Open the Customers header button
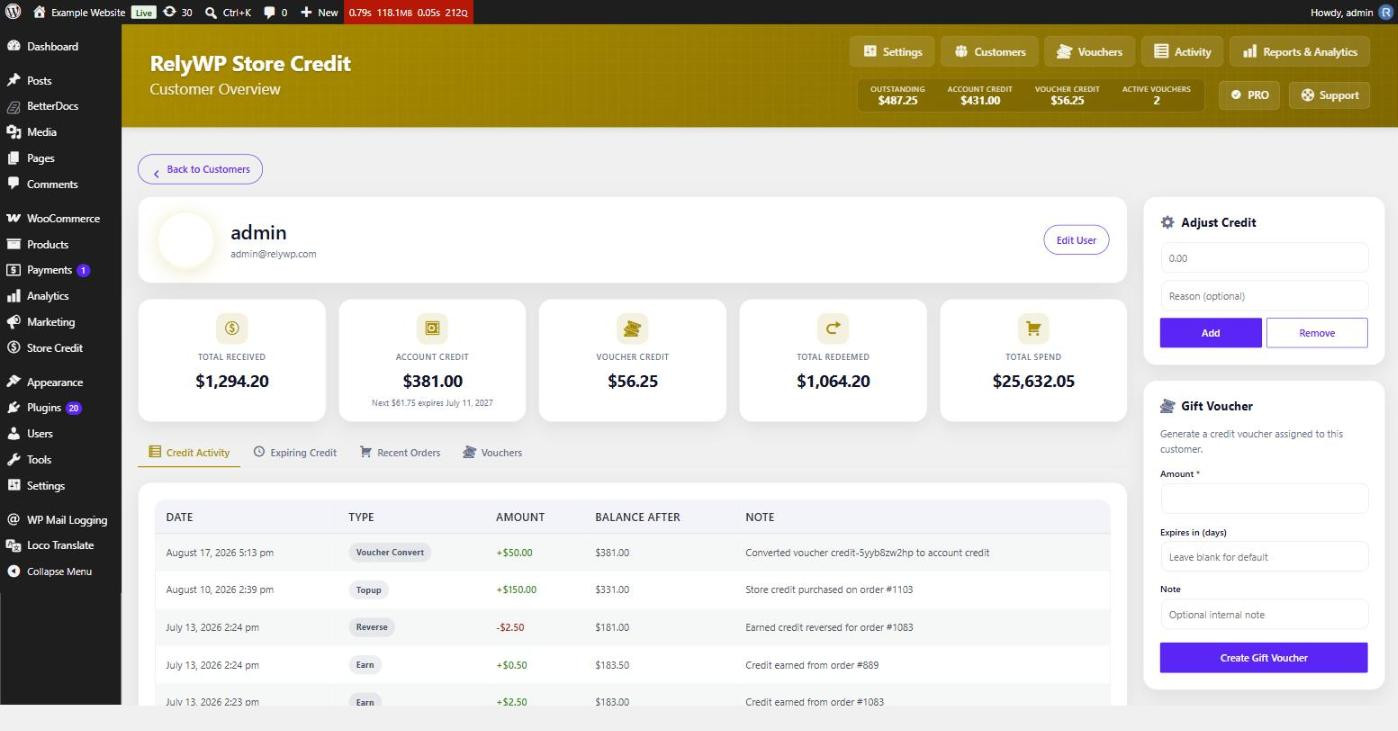 click(990, 52)
